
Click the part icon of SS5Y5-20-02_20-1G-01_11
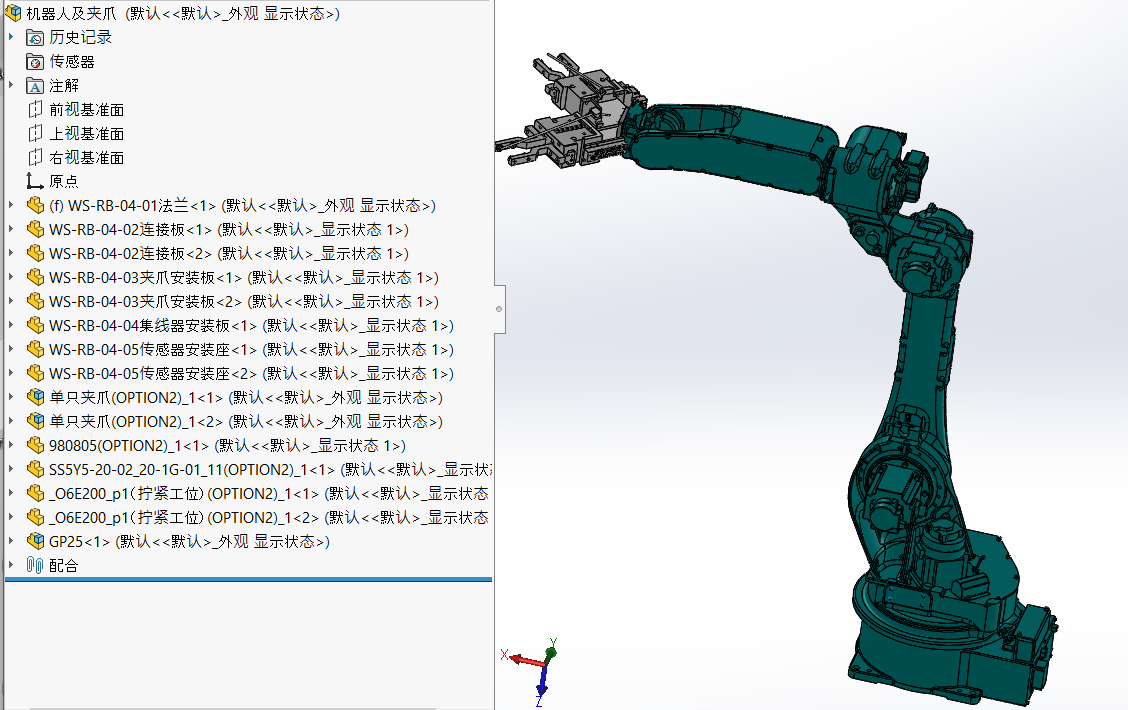pyautogui.click(x=35, y=469)
